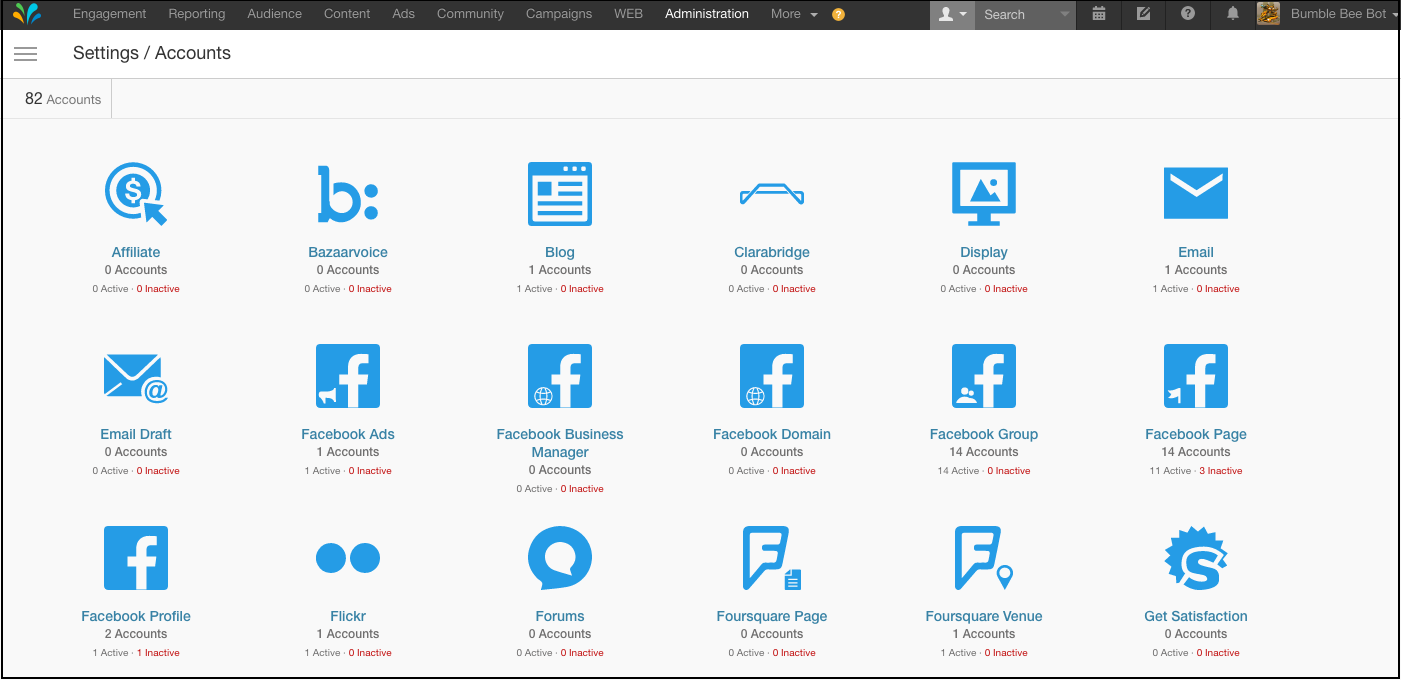This screenshot has height=680, width=1401.
Task: Open the WEB menu
Action: (x=628, y=14)
